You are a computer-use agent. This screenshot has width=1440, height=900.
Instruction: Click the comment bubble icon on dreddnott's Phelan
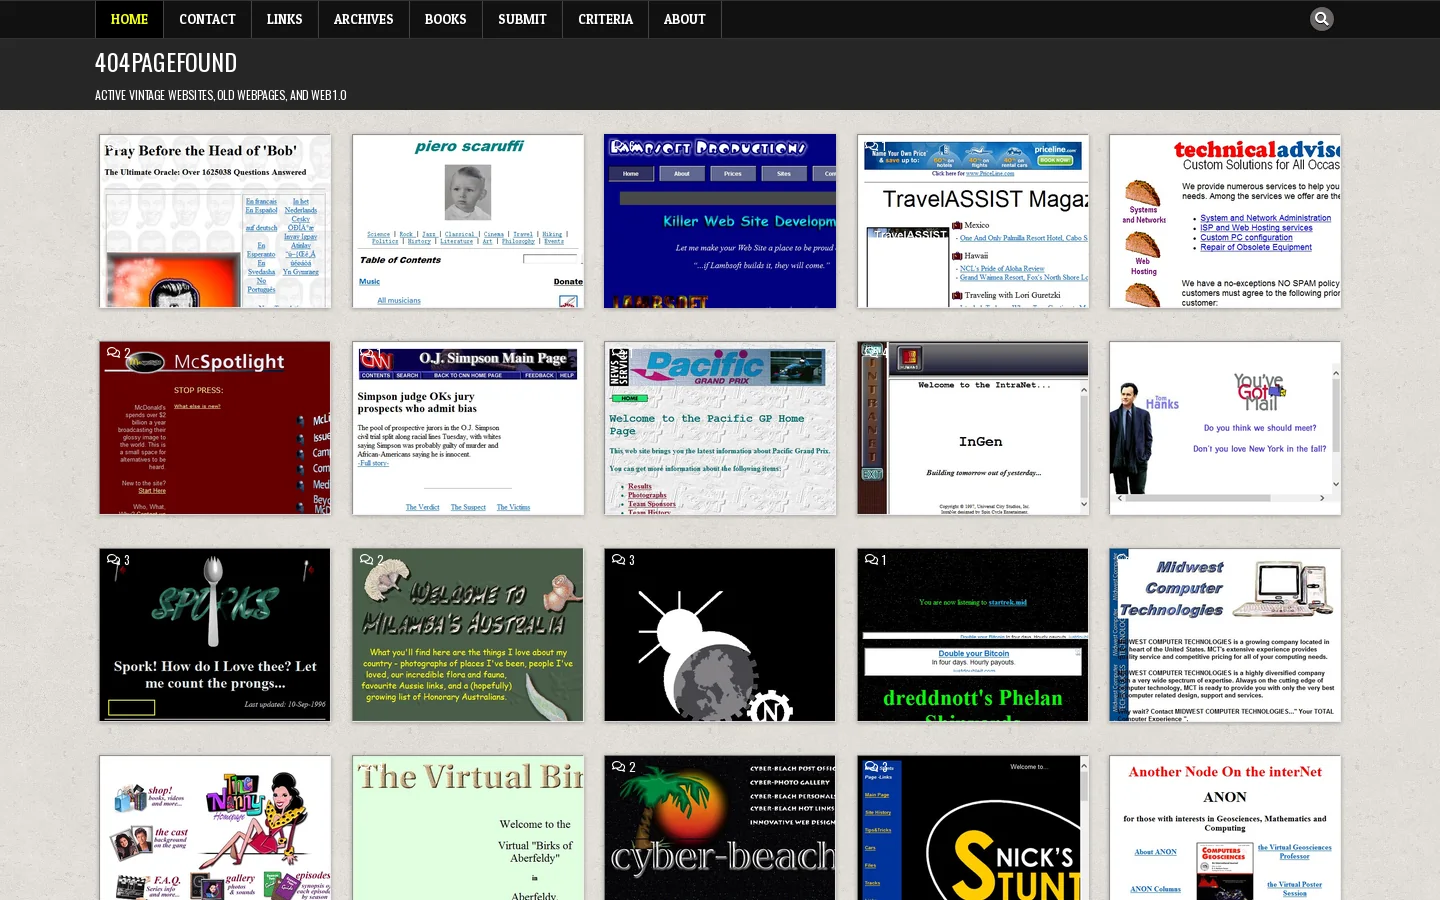pos(871,560)
